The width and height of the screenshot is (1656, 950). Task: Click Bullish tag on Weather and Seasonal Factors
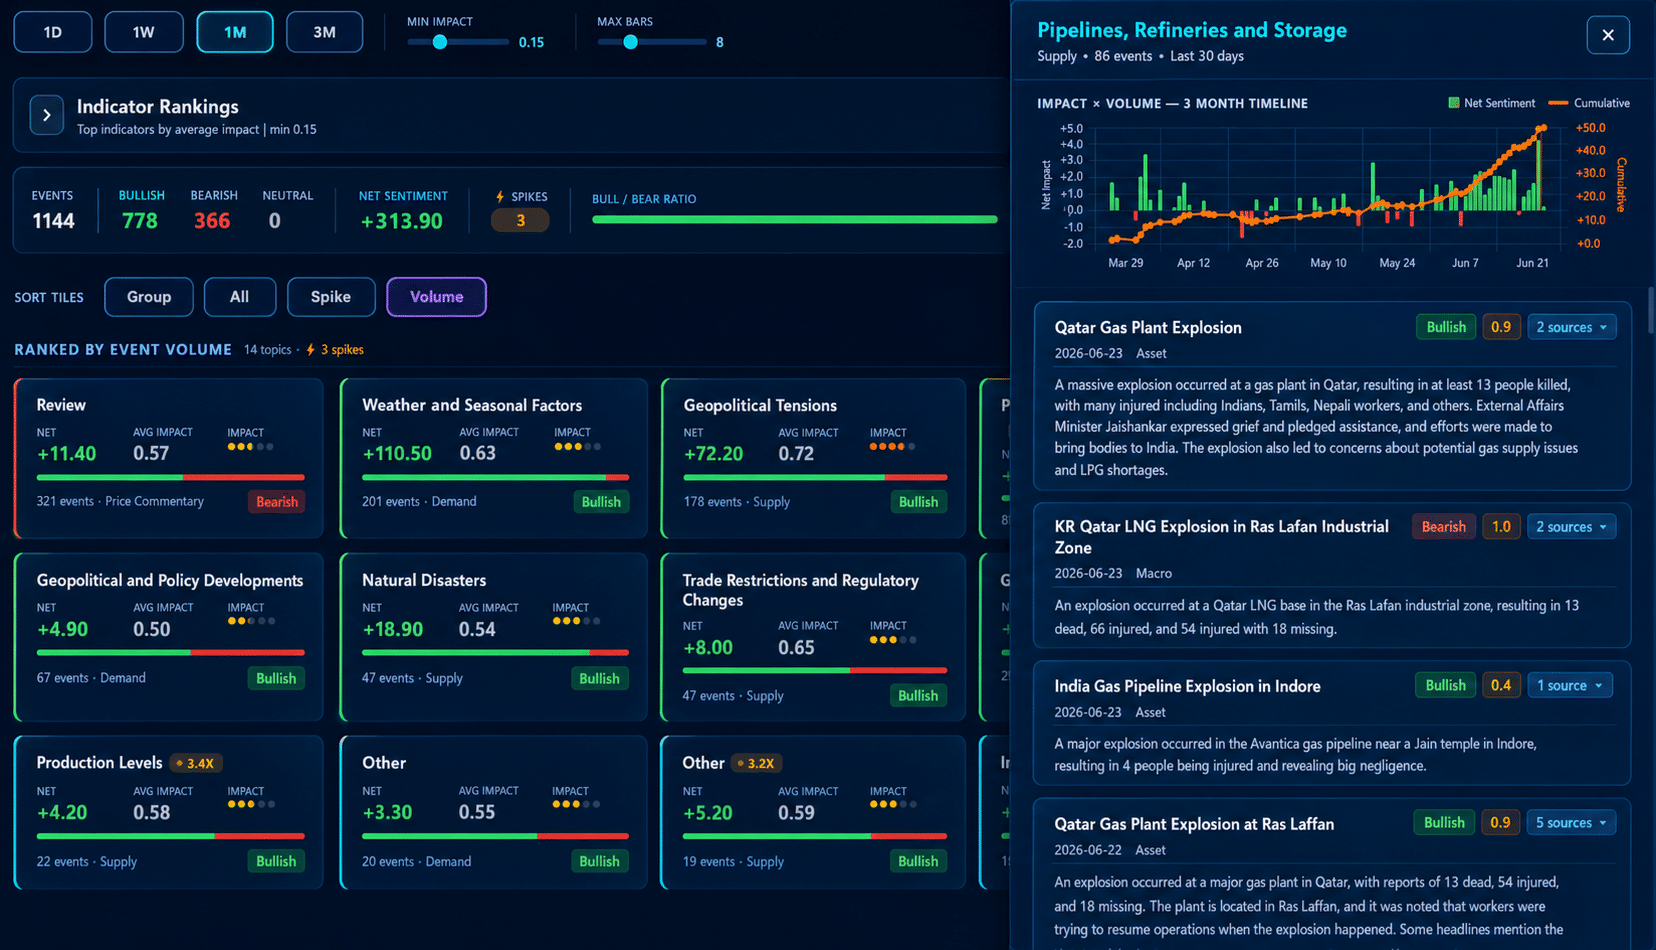[x=601, y=502]
